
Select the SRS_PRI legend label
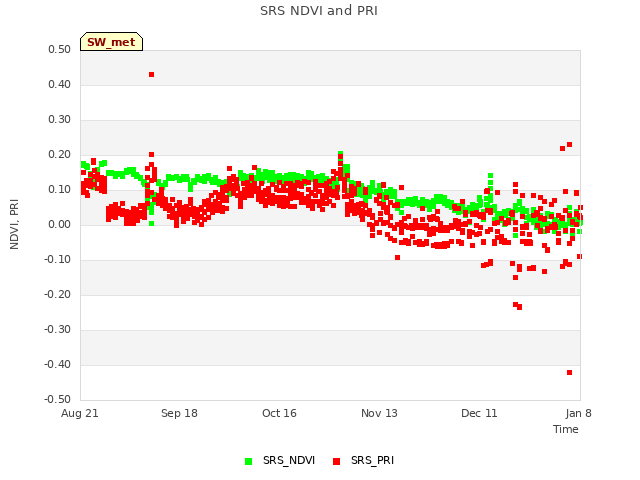372,460
